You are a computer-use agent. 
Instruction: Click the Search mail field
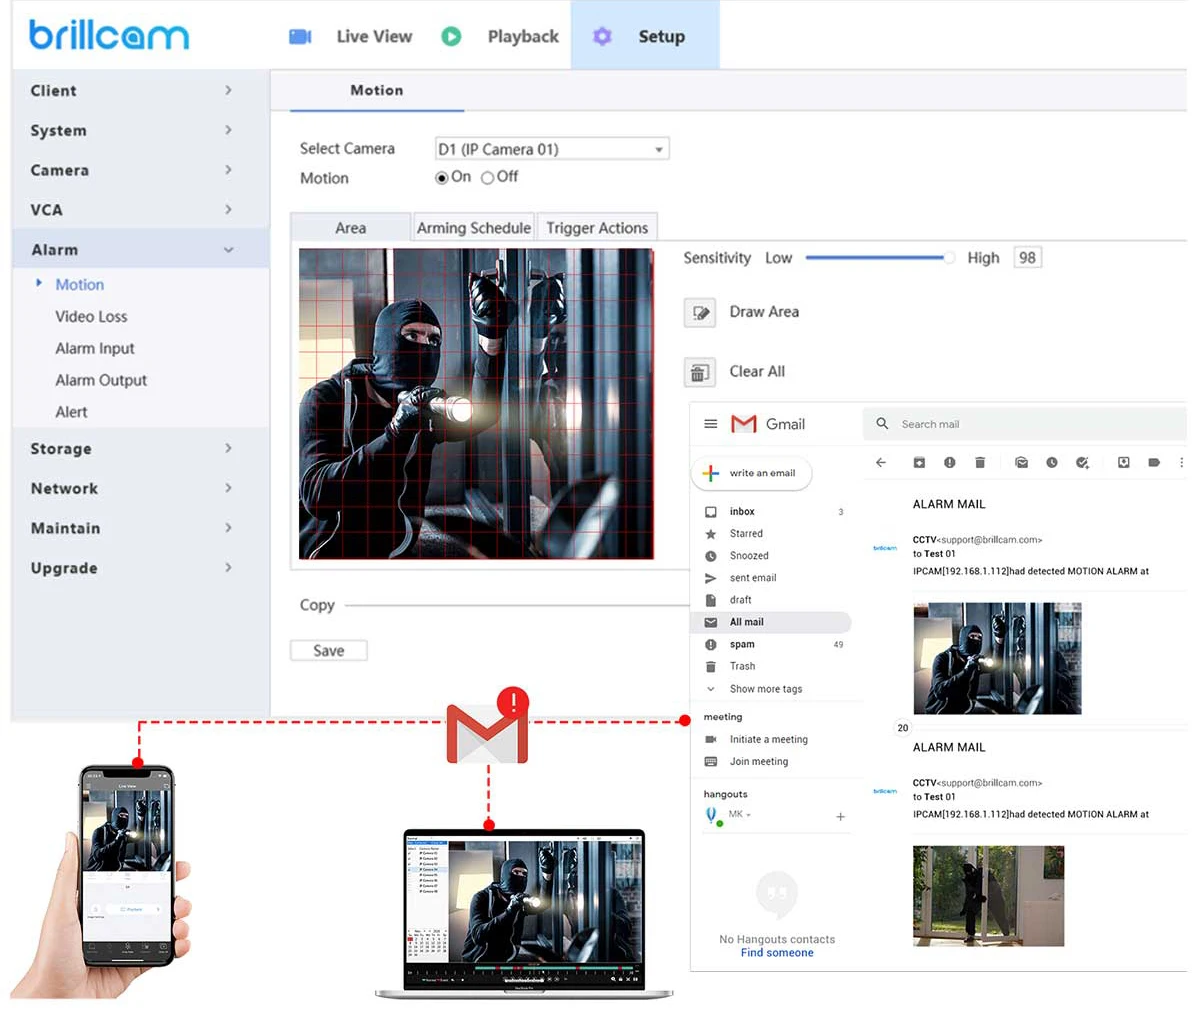1025,424
